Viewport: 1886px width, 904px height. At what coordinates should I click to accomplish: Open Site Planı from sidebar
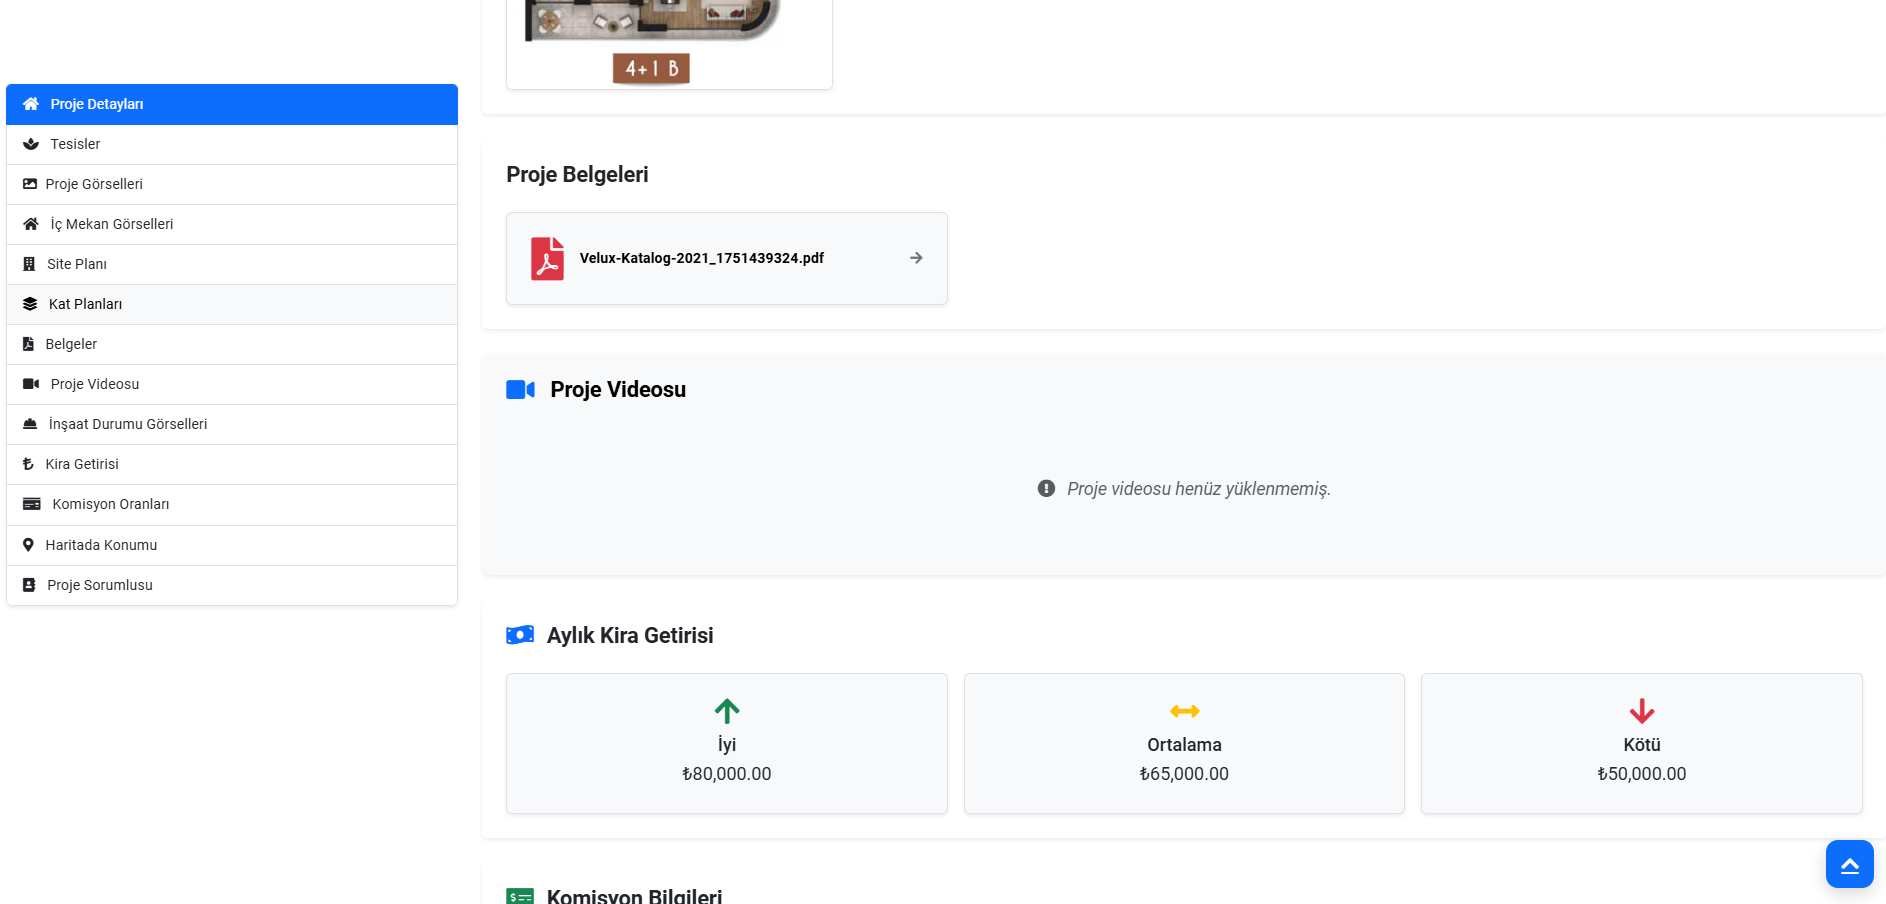coord(232,264)
